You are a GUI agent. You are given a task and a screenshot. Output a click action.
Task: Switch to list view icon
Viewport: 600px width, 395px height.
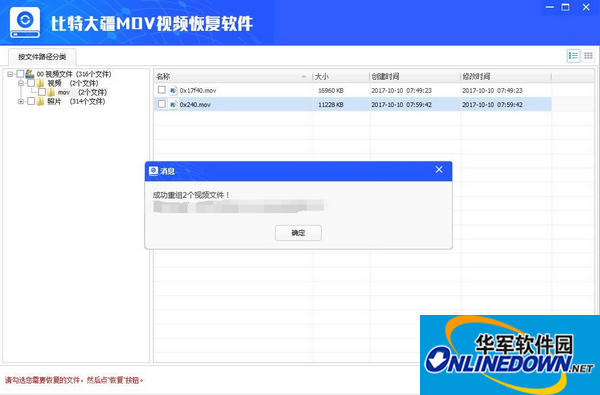pyautogui.click(x=573, y=56)
